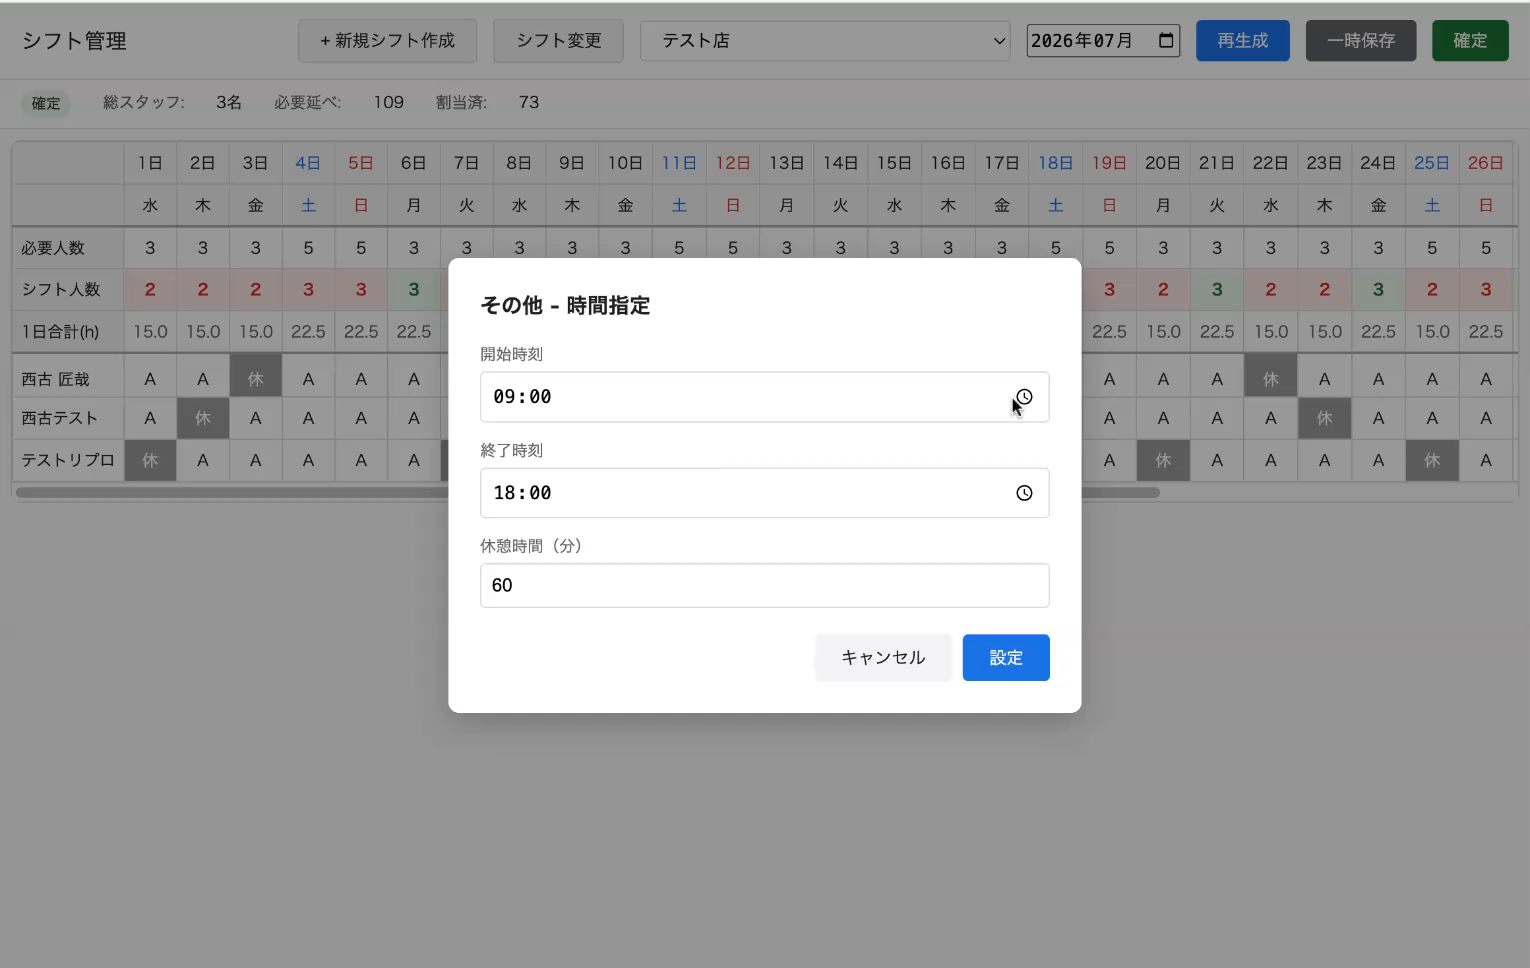Screen dimensions: 1530x968
Task: Select 休 cell for テストリプロ on 25日
Action: coord(1432,460)
